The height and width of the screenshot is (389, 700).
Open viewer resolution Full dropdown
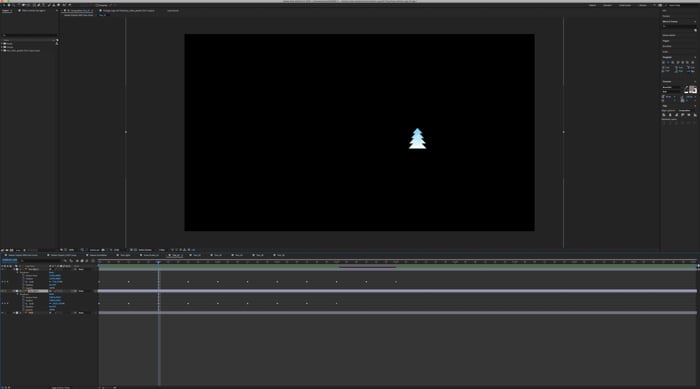pos(117,250)
